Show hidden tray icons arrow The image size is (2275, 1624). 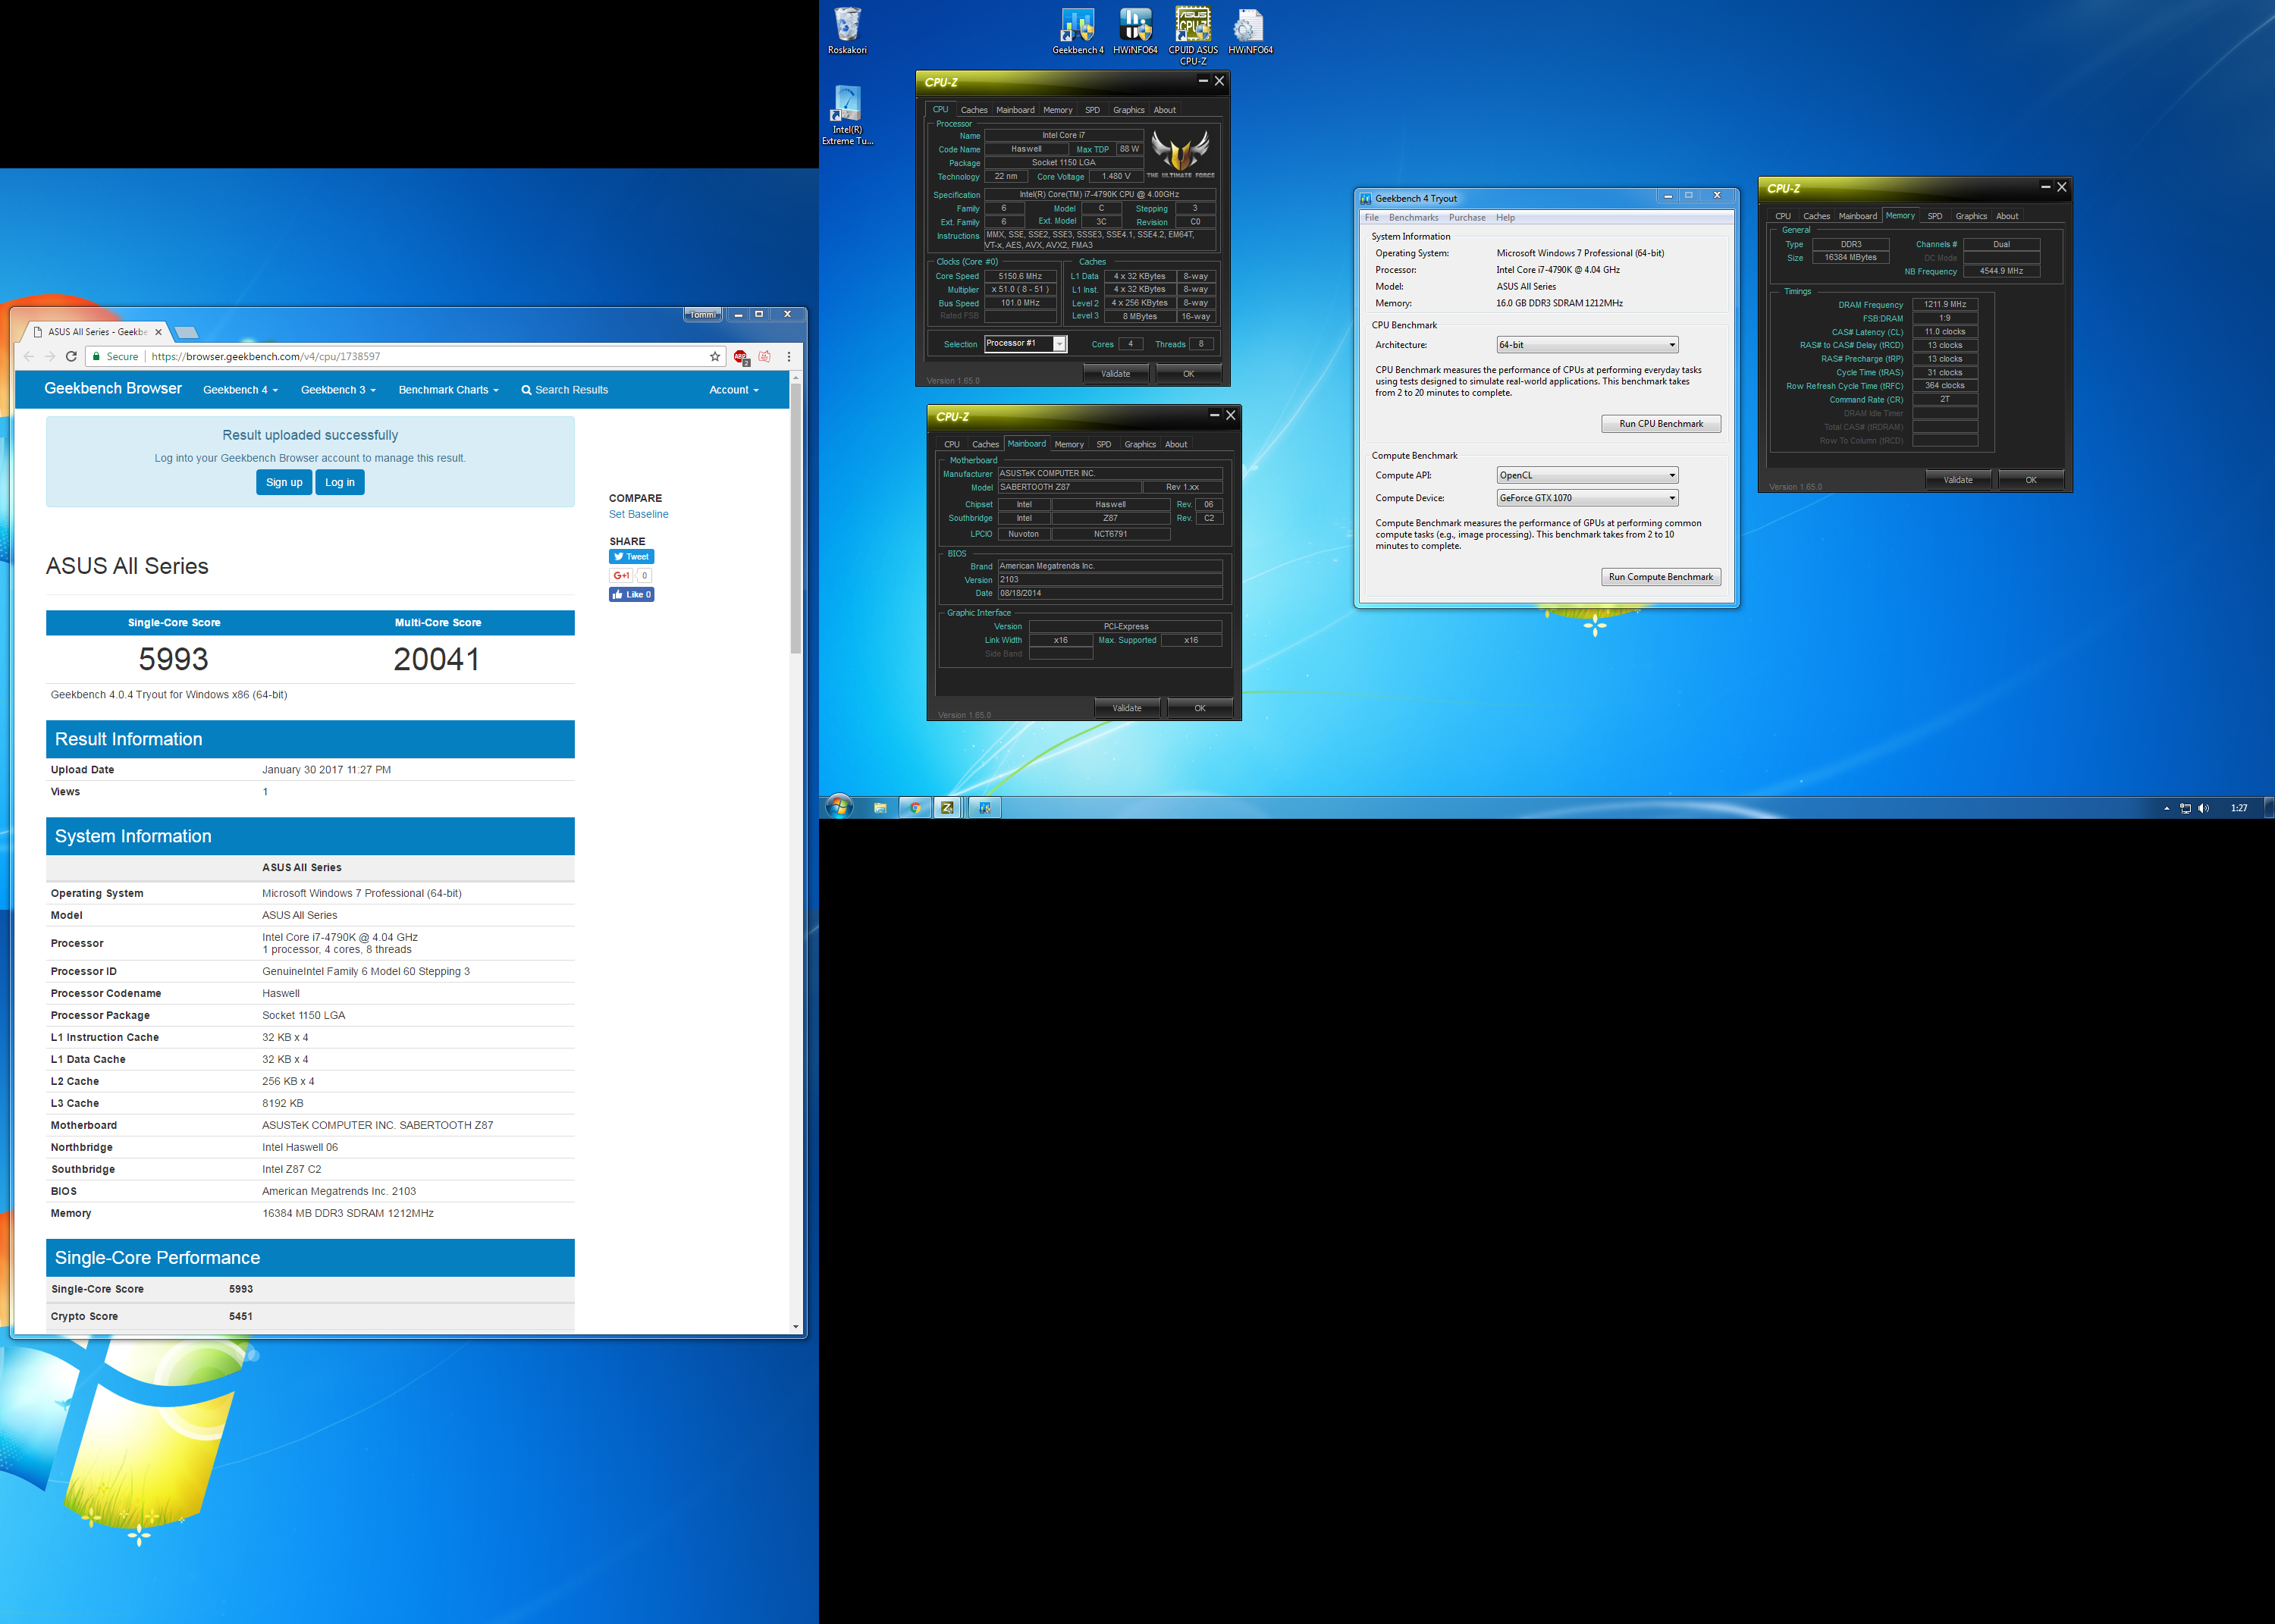point(2166,808)
